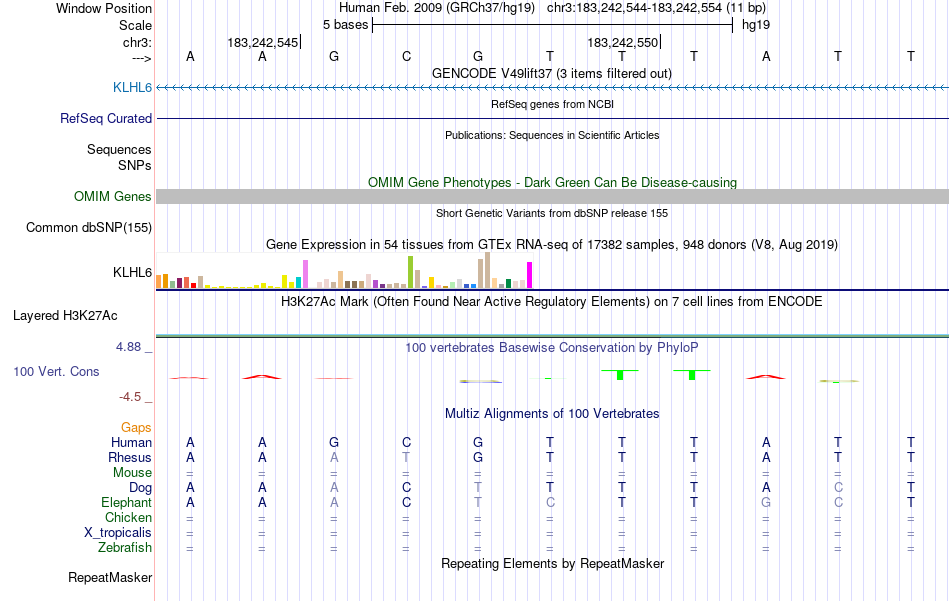Click the Sequences track label
Screen dimensions: 950x601
click(119, 150)
